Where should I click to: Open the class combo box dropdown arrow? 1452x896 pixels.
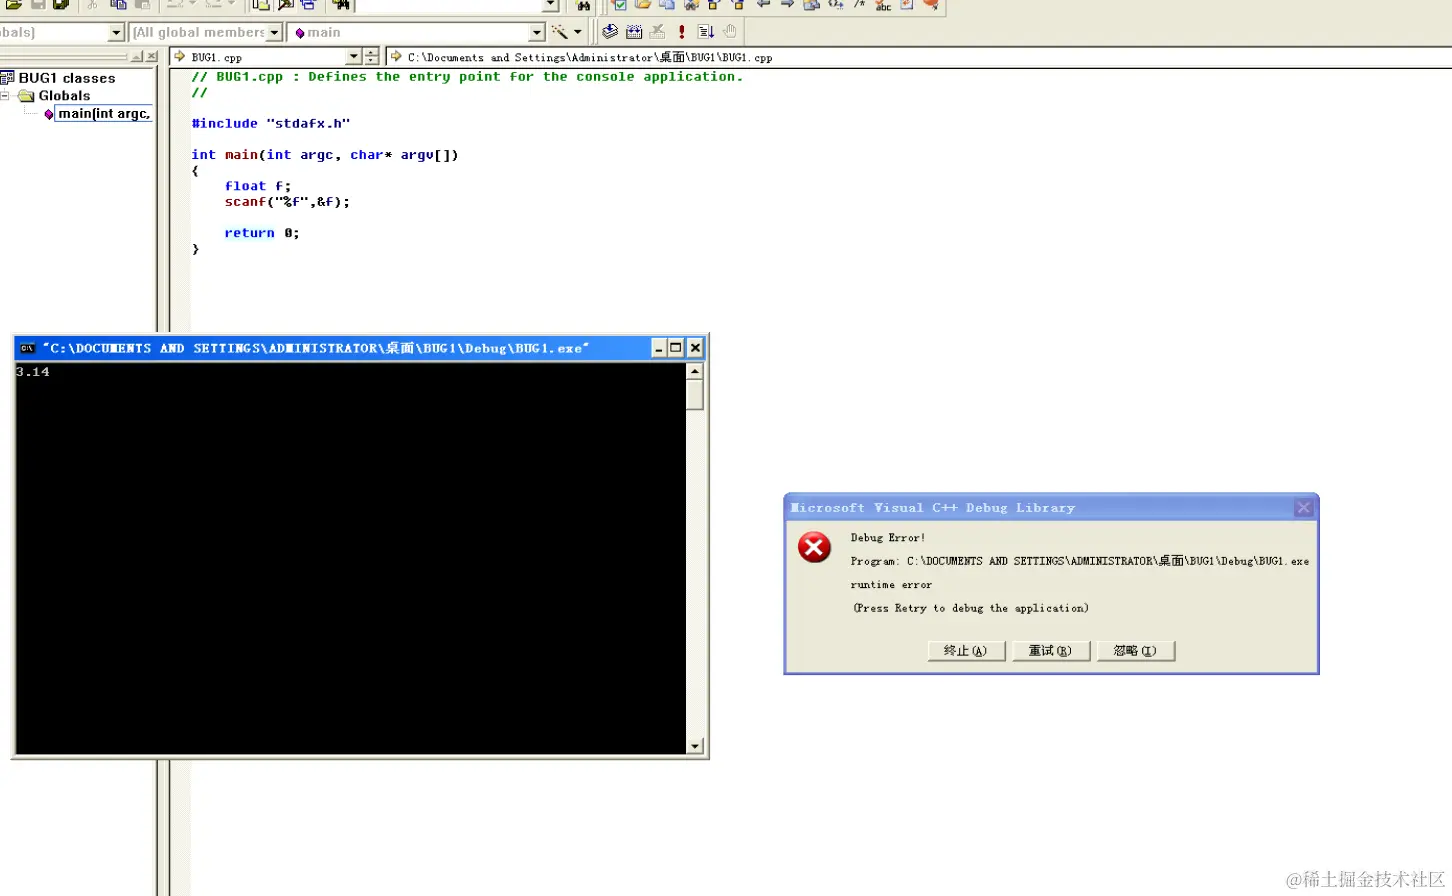coord(116,33)
